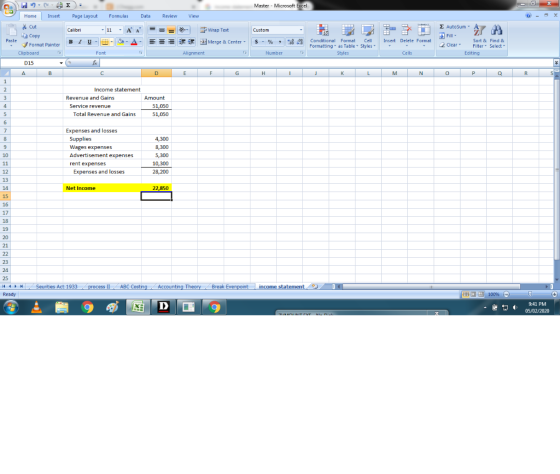Switch to the Formulas ribbon tab

(118, 16)
